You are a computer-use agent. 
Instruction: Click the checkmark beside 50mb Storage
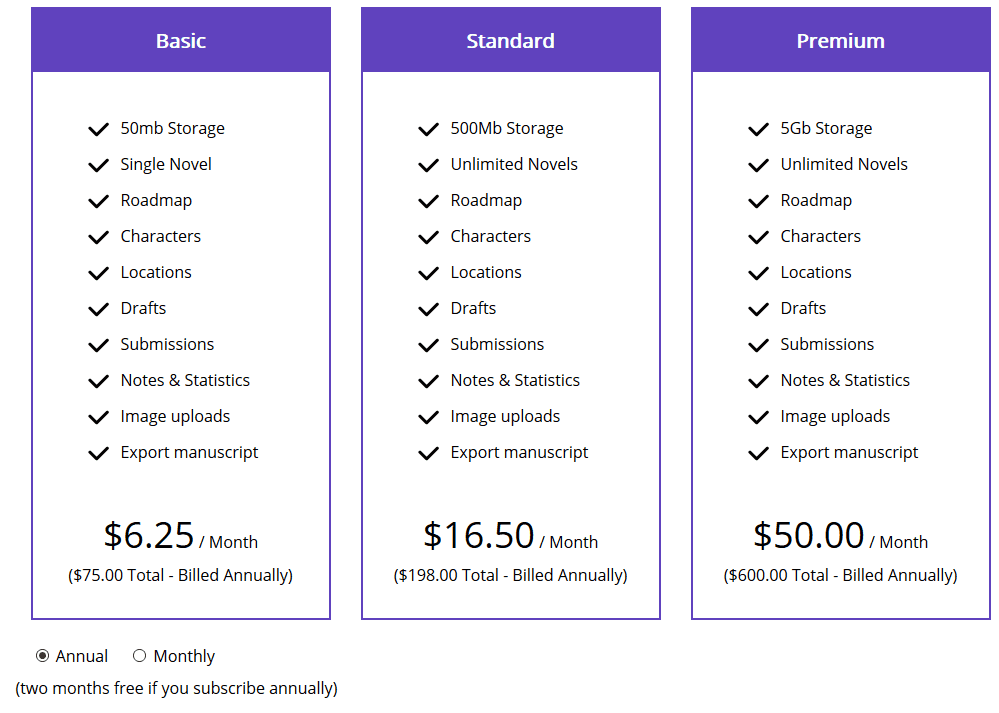point(98,128)
